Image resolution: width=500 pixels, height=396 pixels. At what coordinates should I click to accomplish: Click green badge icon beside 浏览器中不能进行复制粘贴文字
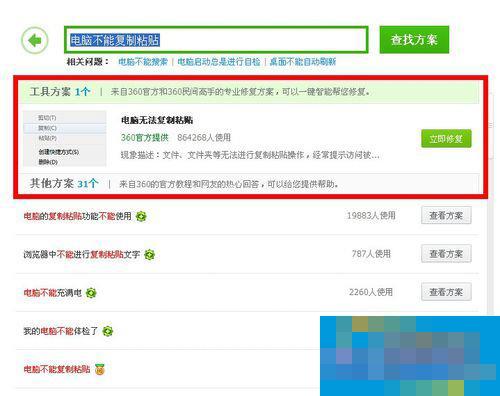click(150, 255)
